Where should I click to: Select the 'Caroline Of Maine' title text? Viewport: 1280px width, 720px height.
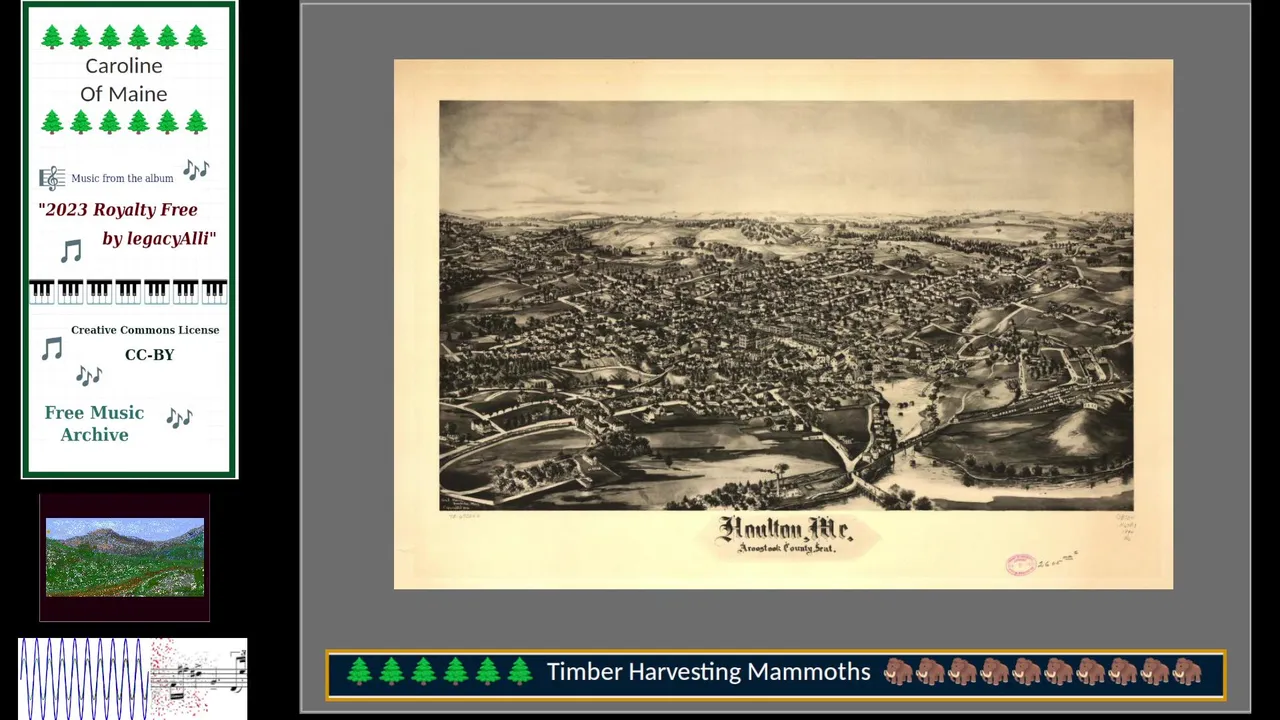click(x=124, y=79)
